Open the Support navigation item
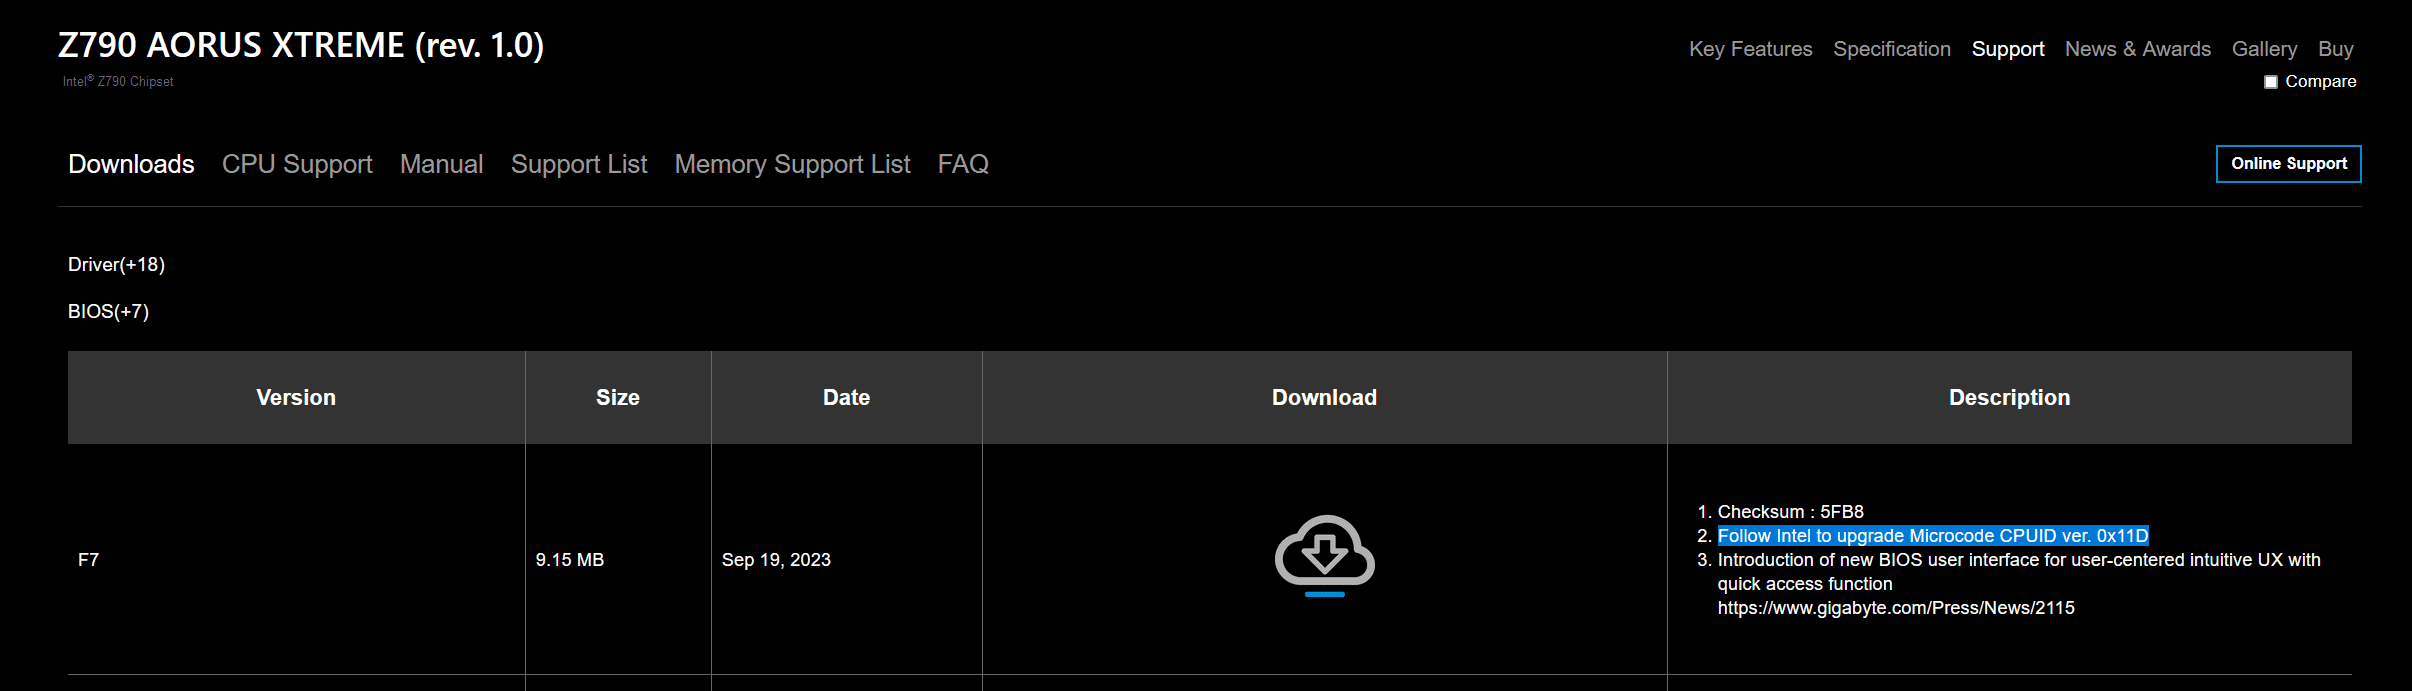2412x691 pixels. point(2008,49)
